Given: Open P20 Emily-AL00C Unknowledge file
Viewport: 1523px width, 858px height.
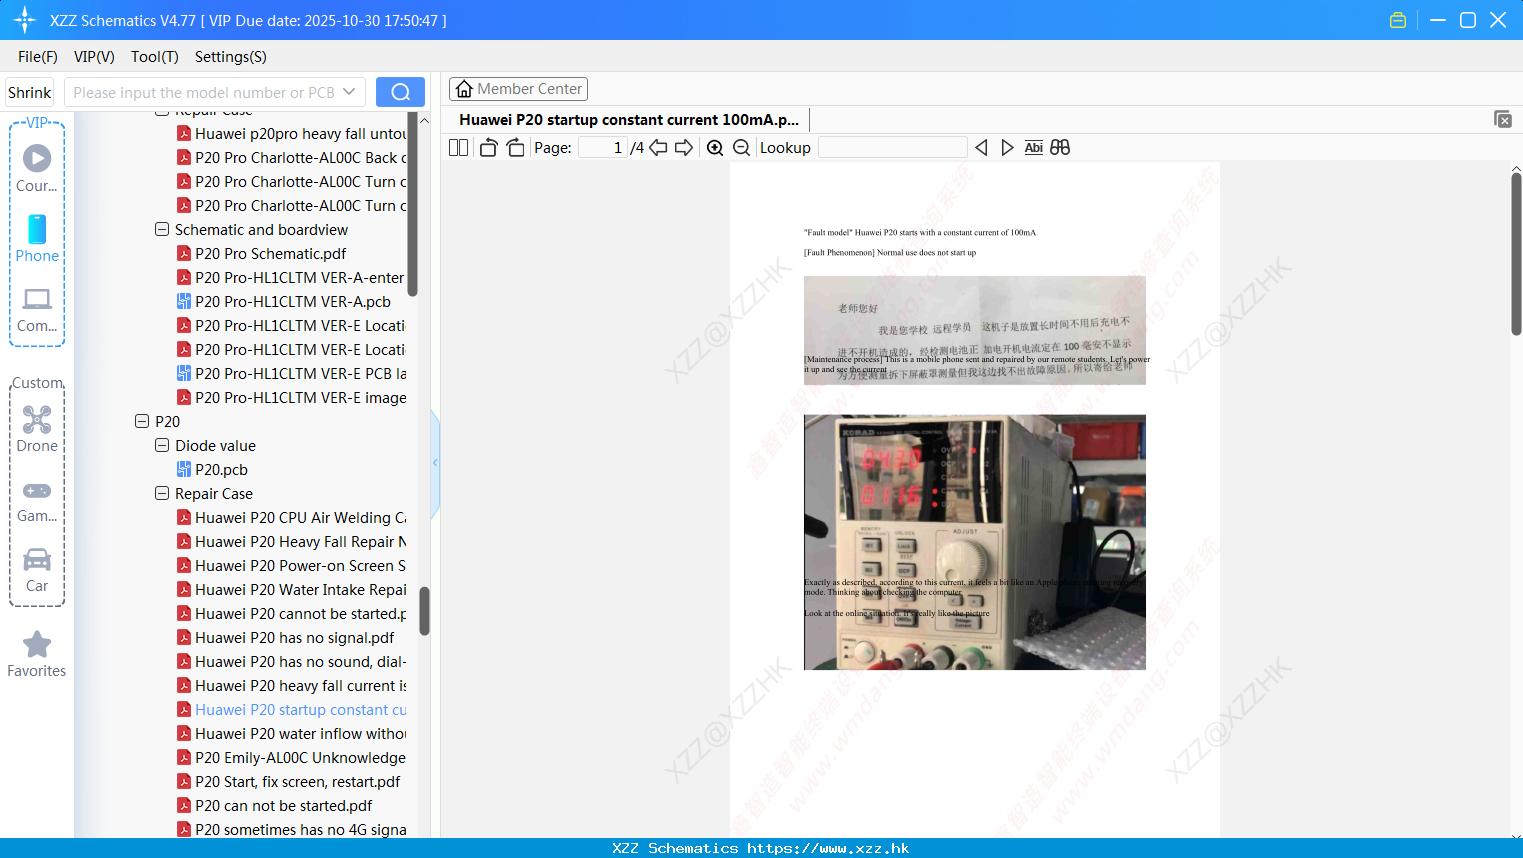Looking at the screenshot, I should (292, 757).
